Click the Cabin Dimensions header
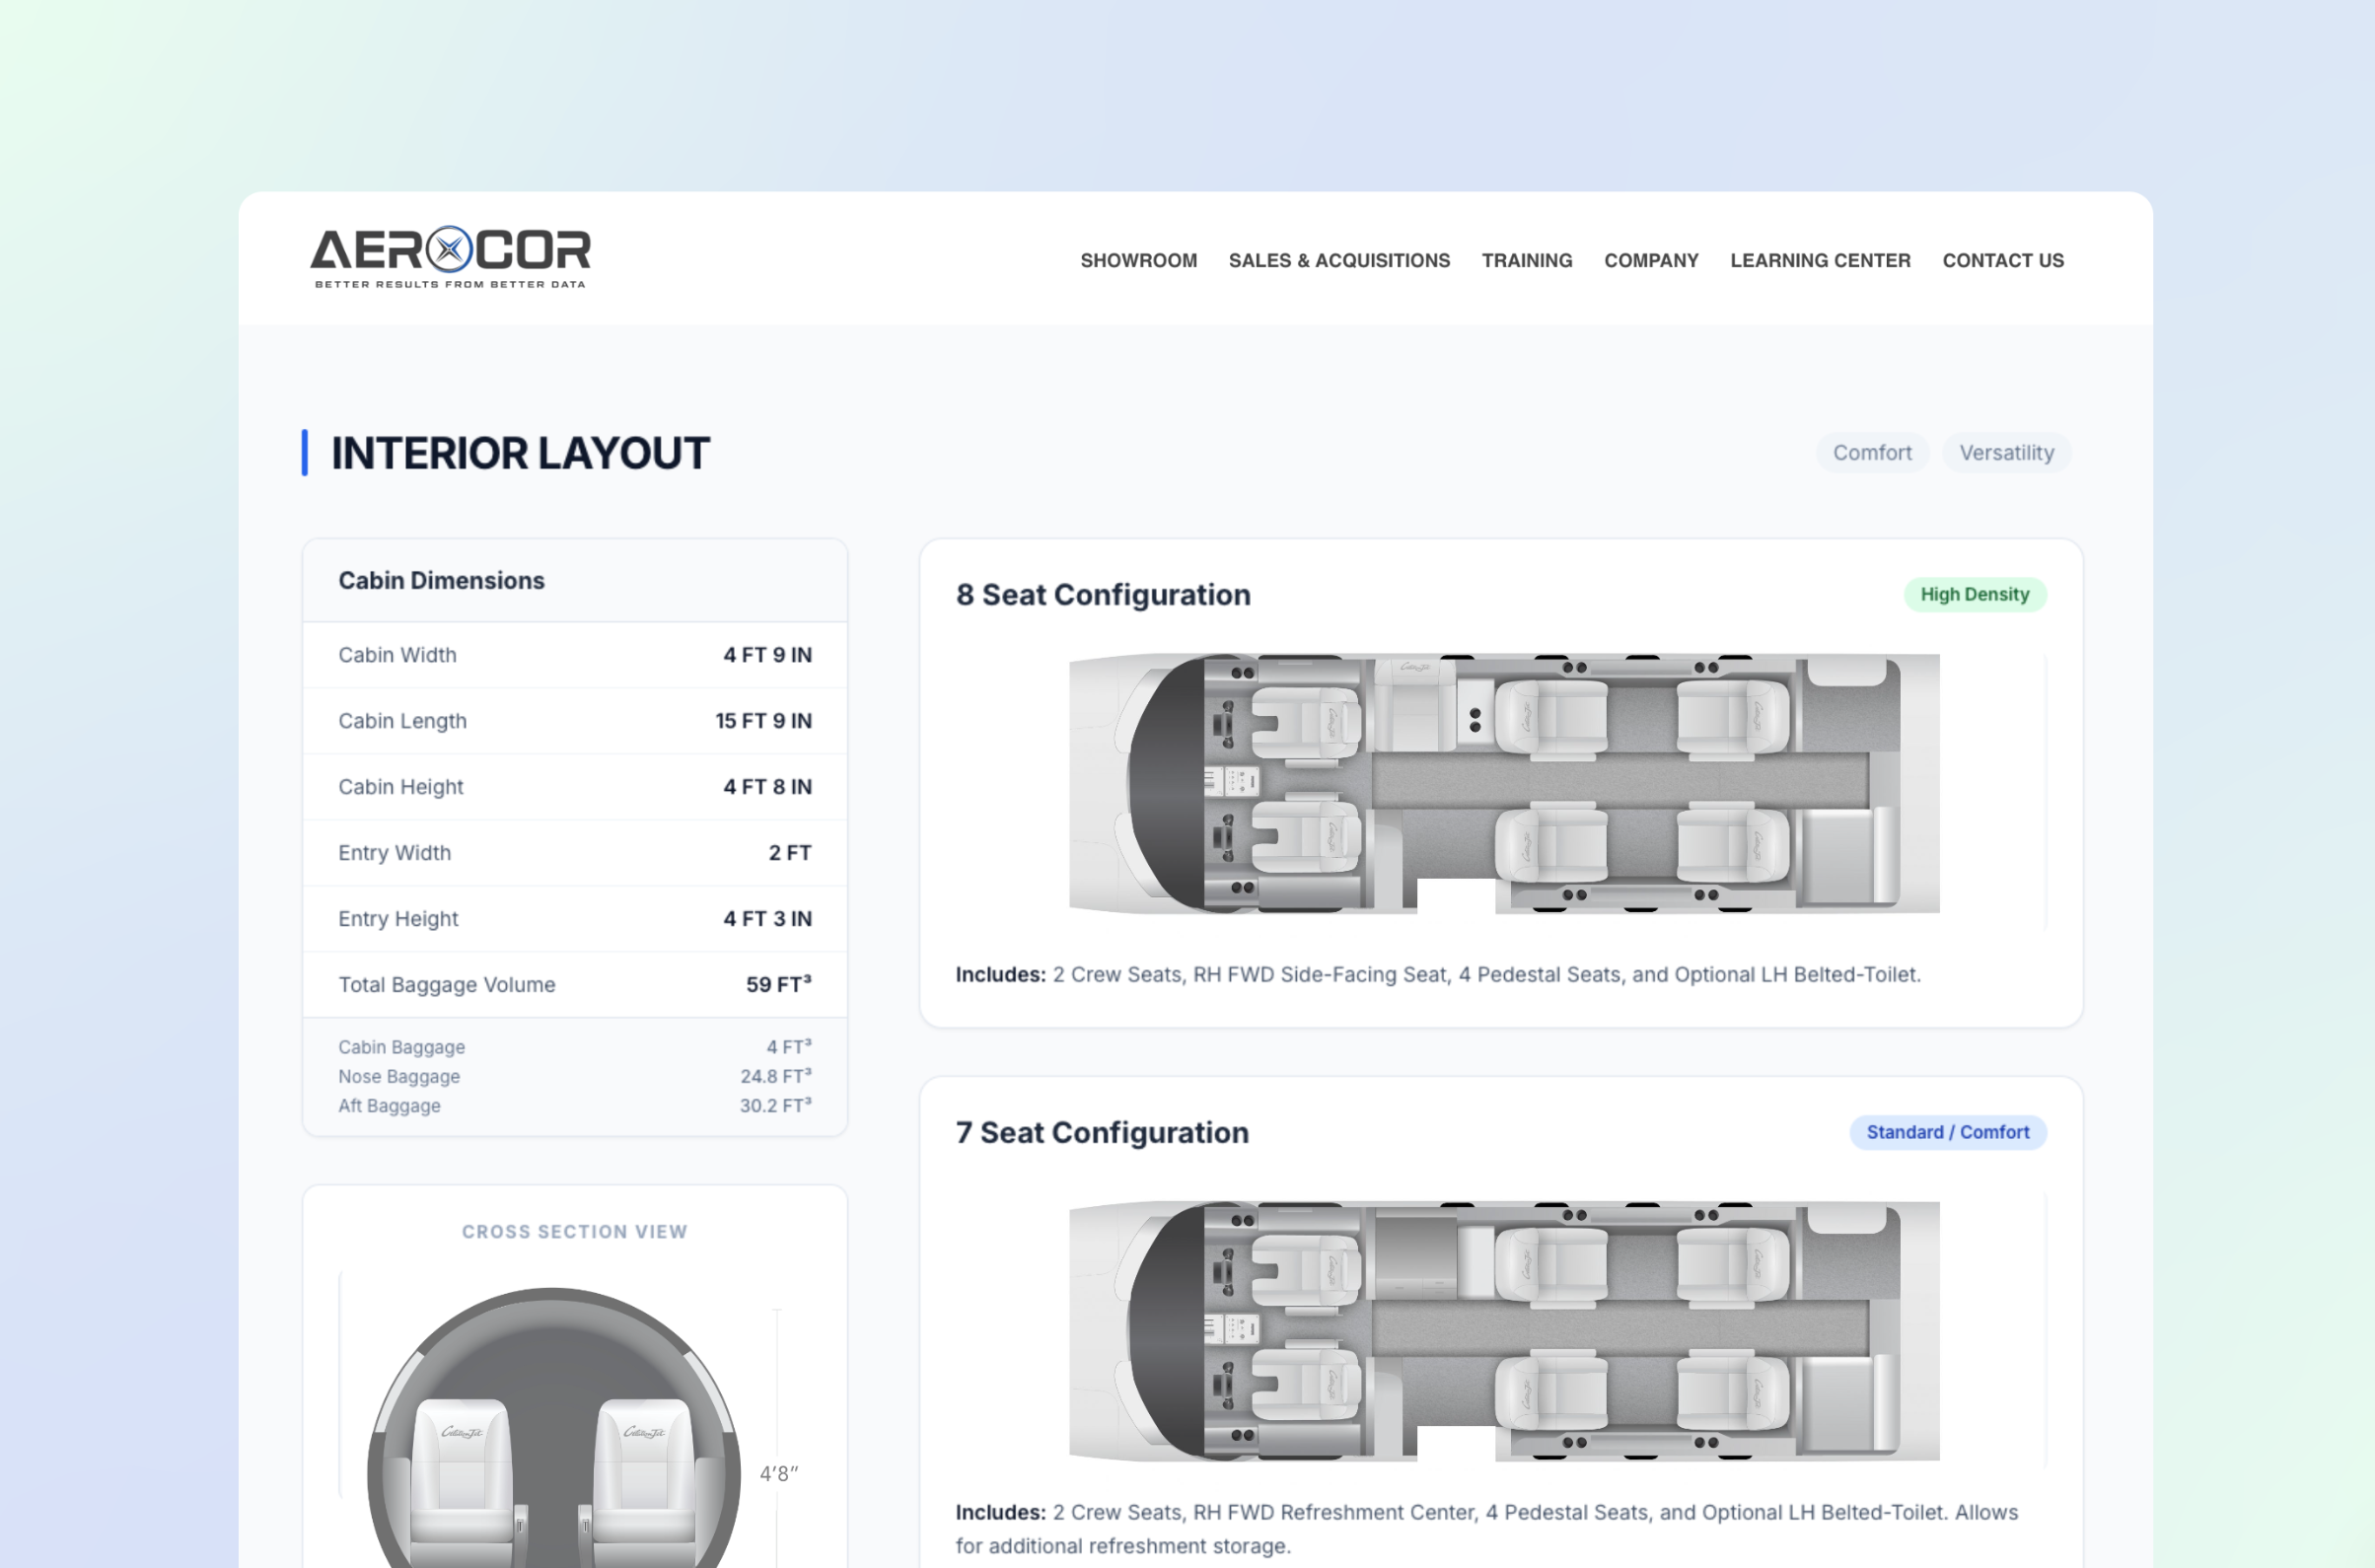The image size is (2375, 1568). pyautogui.click(x=441, y=581)
